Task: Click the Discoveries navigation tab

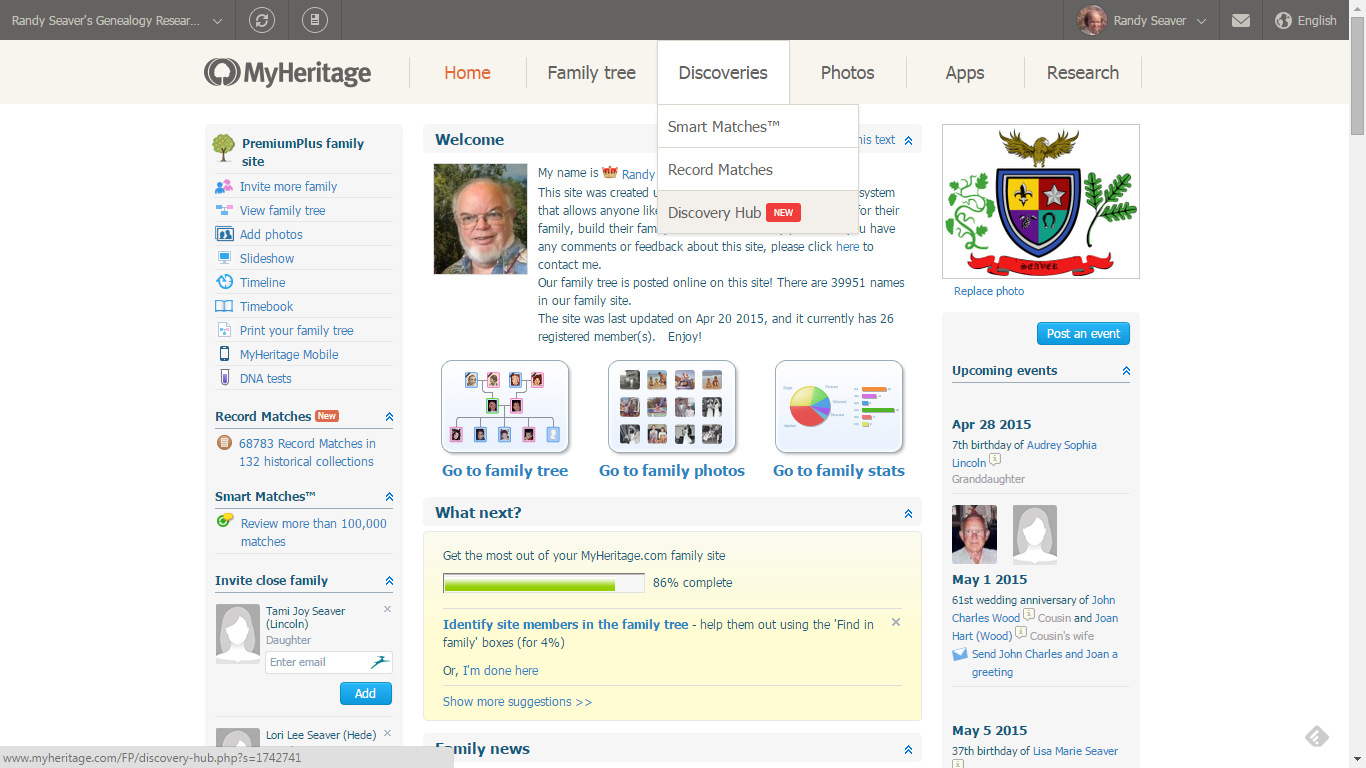Action: pos(723,73)
